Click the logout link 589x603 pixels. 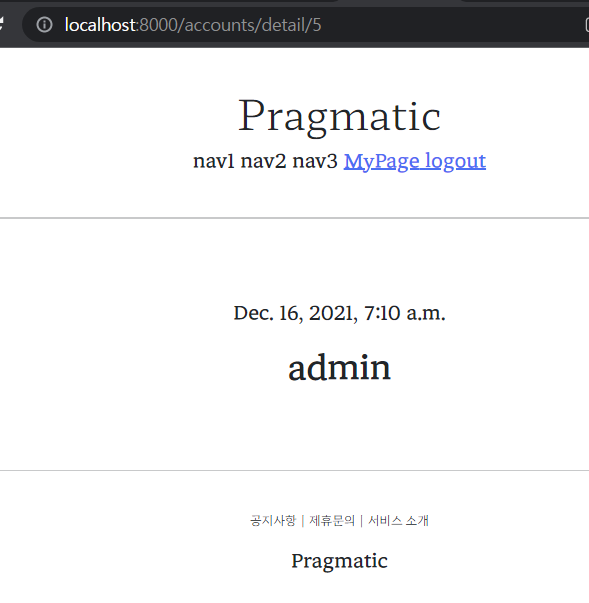tap(456, 161)
